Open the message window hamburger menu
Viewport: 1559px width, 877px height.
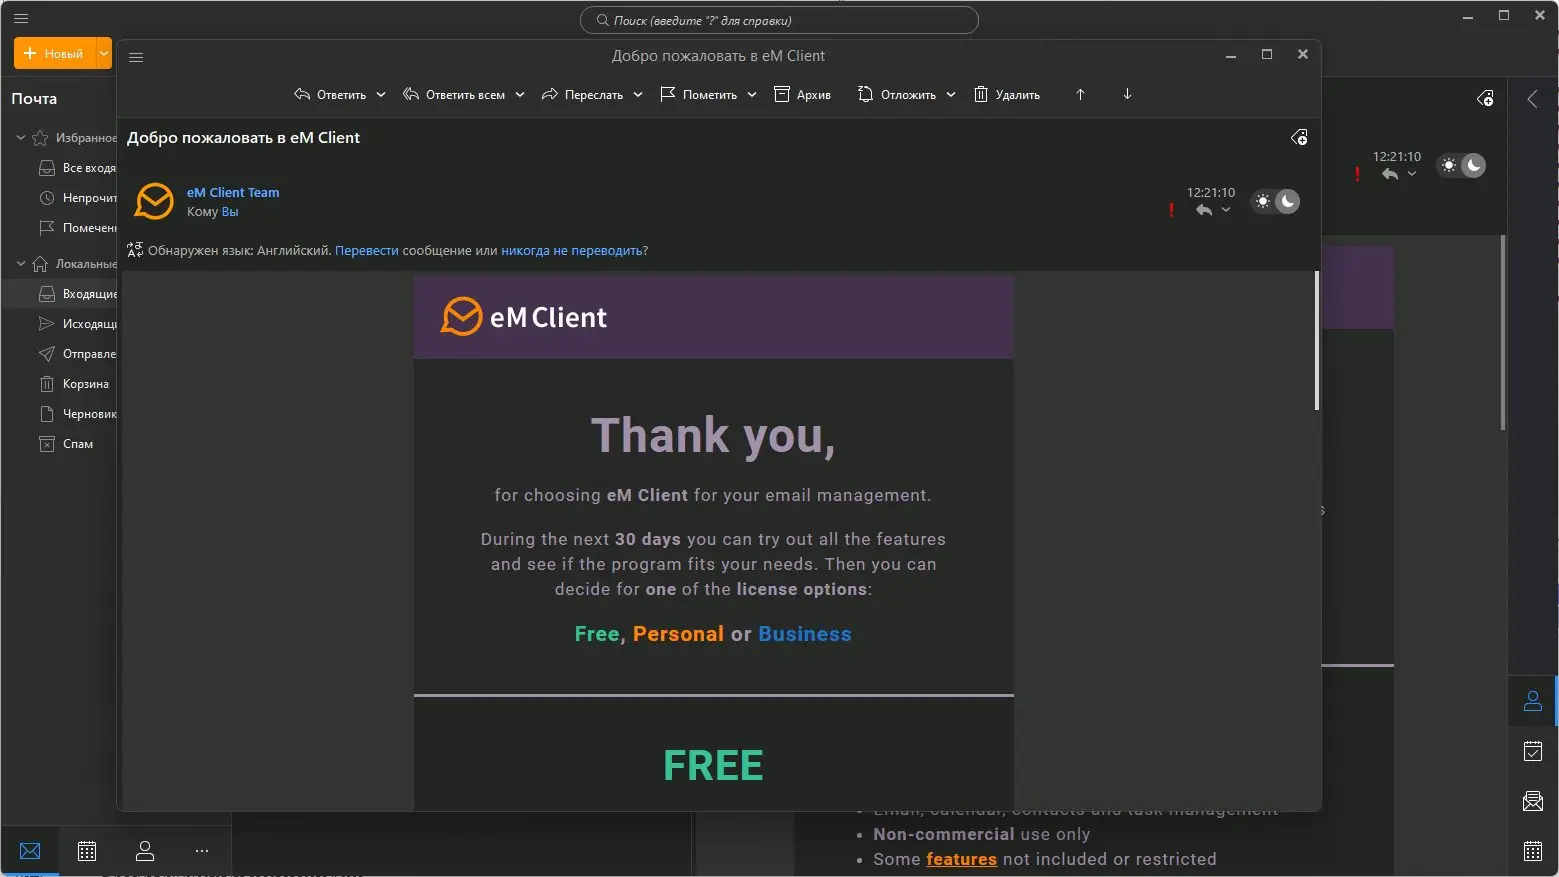[137, 57]
